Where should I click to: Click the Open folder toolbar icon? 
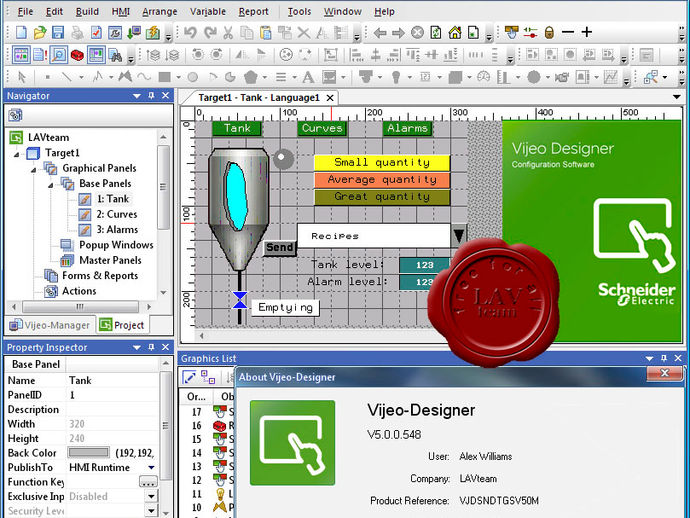coord(40,33)
